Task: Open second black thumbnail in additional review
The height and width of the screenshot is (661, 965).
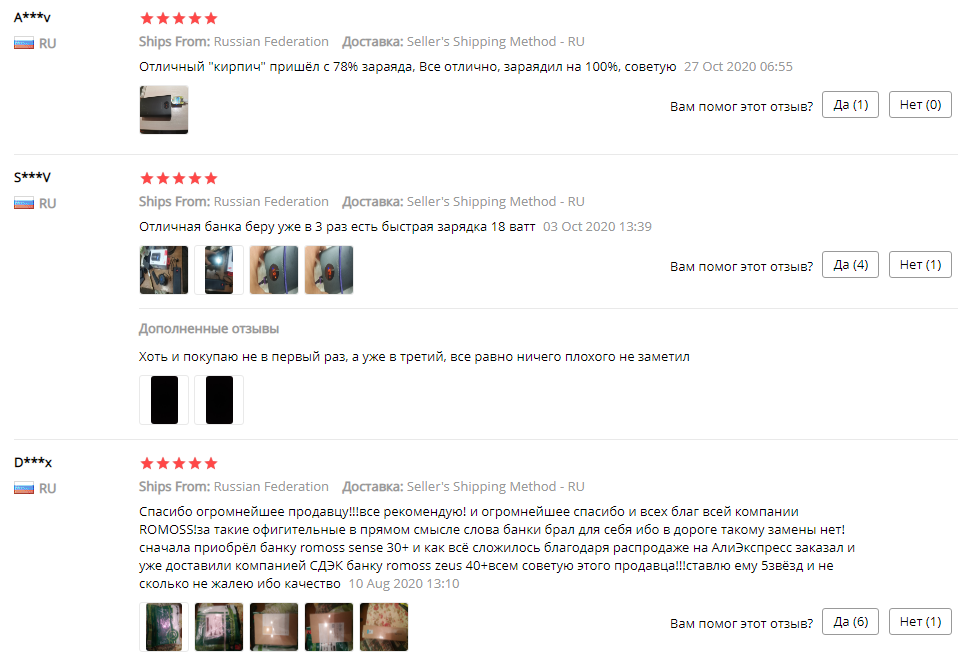Action: 218,400
